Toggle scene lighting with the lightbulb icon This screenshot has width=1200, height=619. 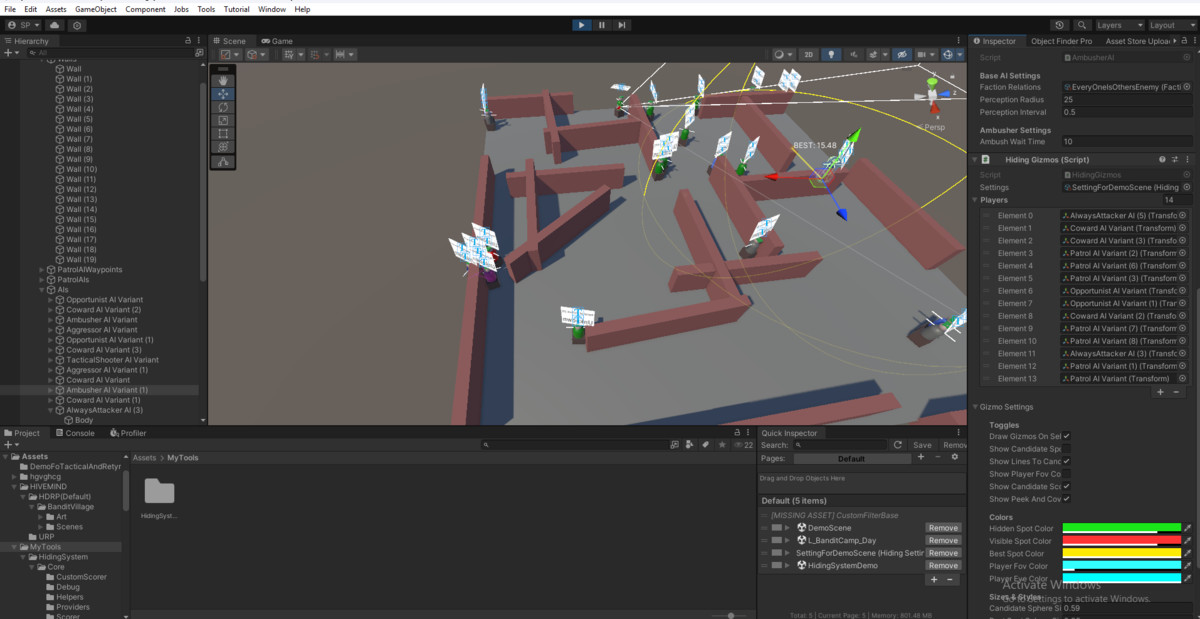(832, 52)
